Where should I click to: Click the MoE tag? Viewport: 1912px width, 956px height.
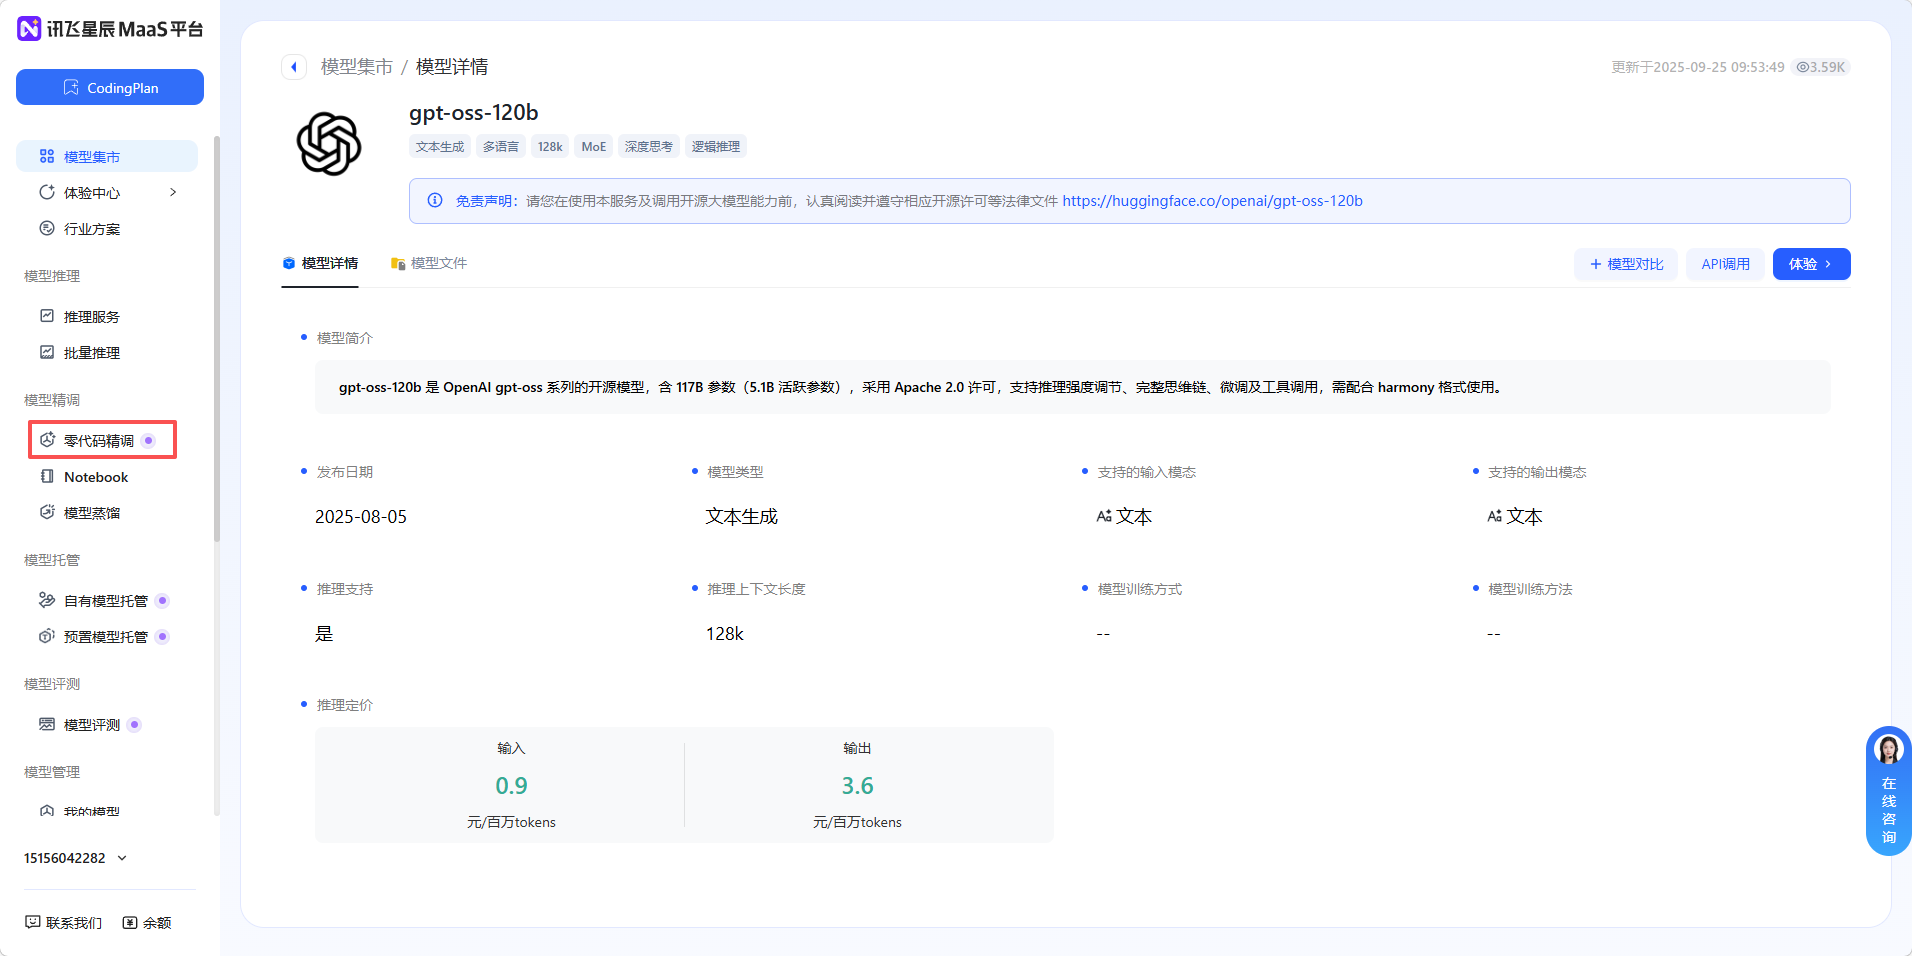pyautogui.click(x=594, y=146)
